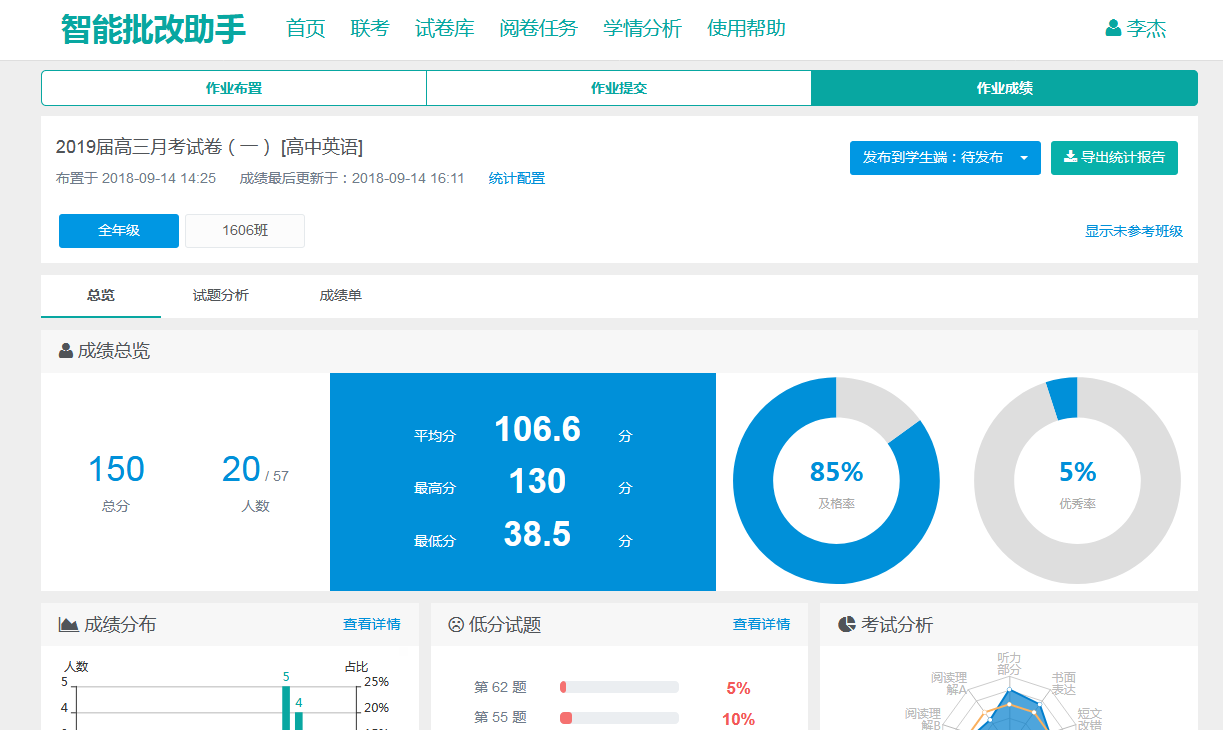Click the download icon on 导出统计报告
This screenshot has height=730, width=1223.
pos(1070,157)
